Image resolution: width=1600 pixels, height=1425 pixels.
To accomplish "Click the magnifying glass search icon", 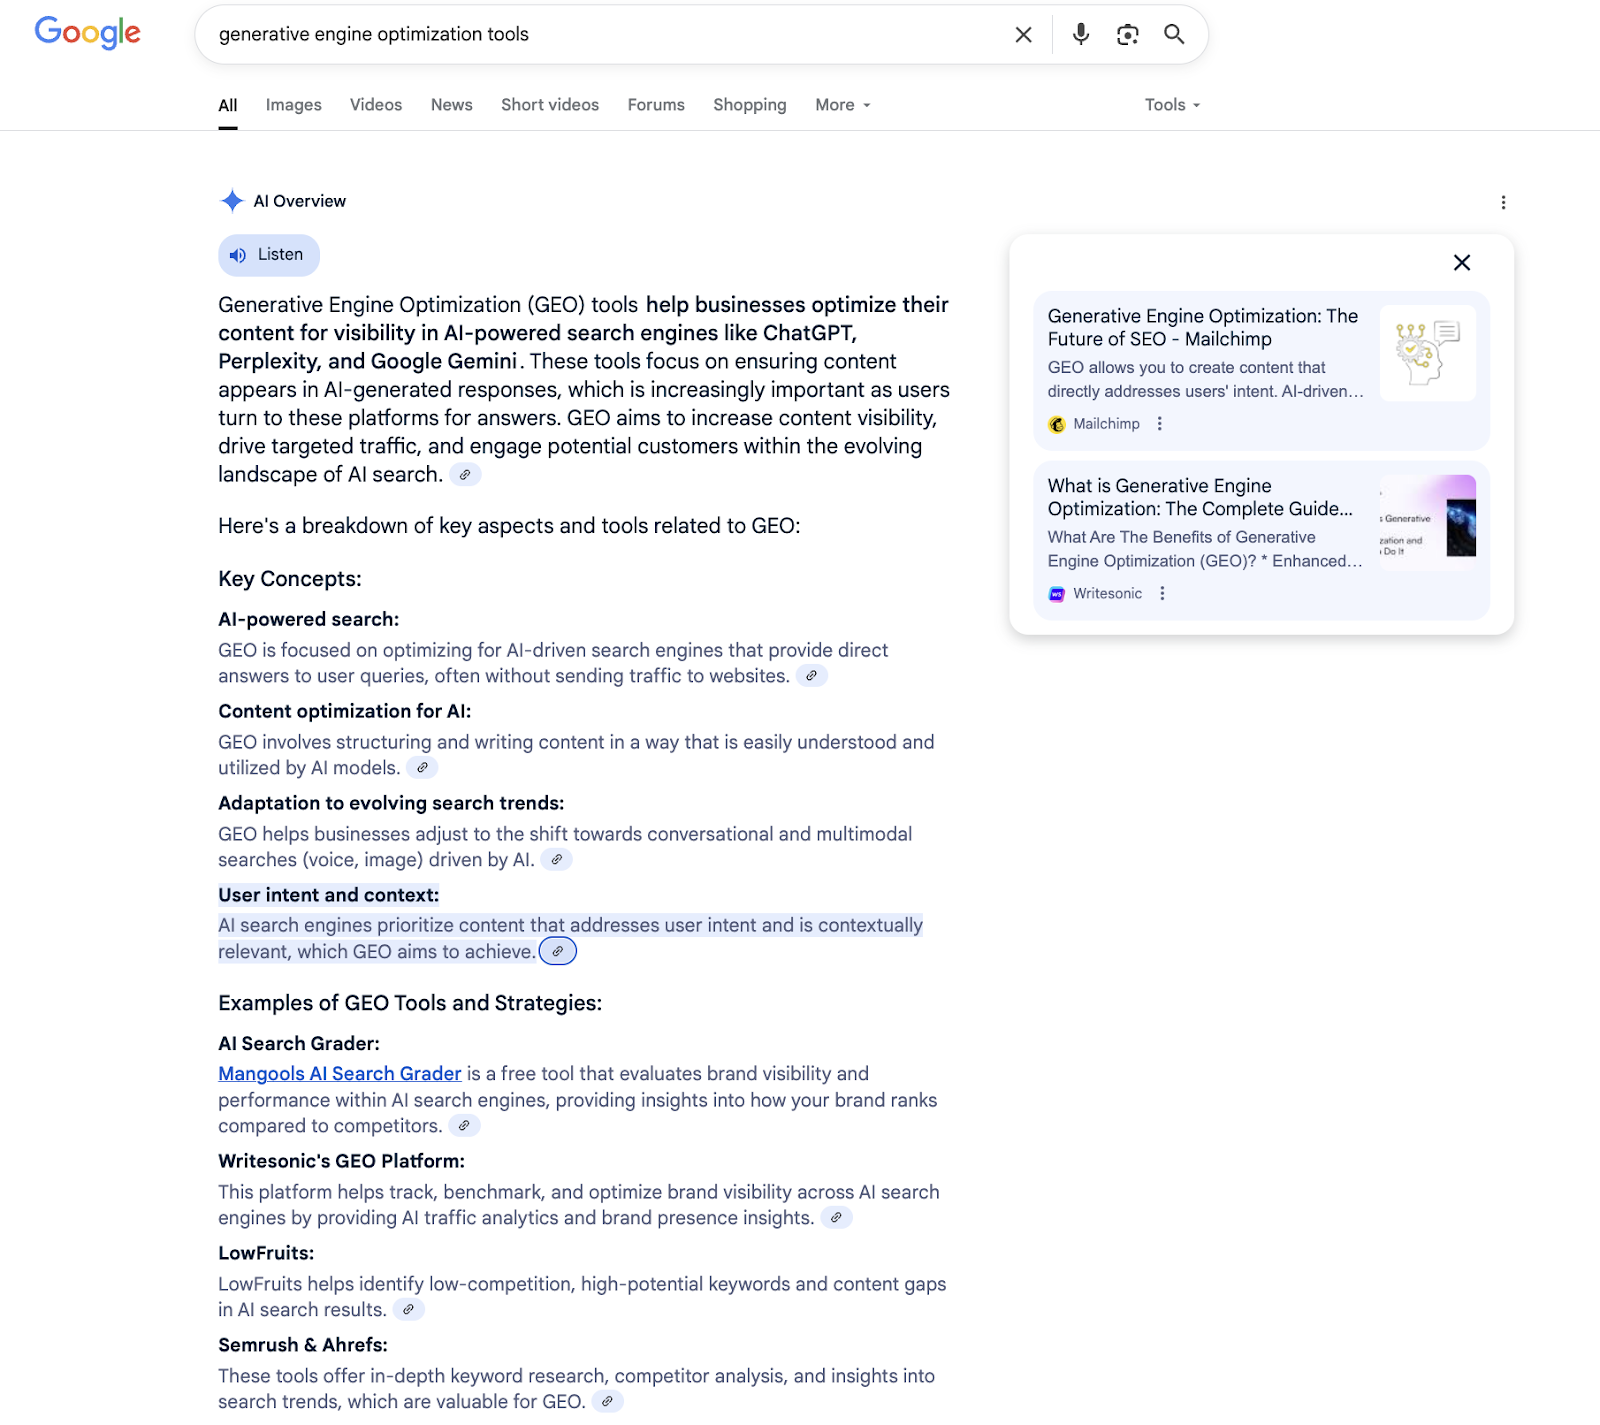I will click(1174, 35).
